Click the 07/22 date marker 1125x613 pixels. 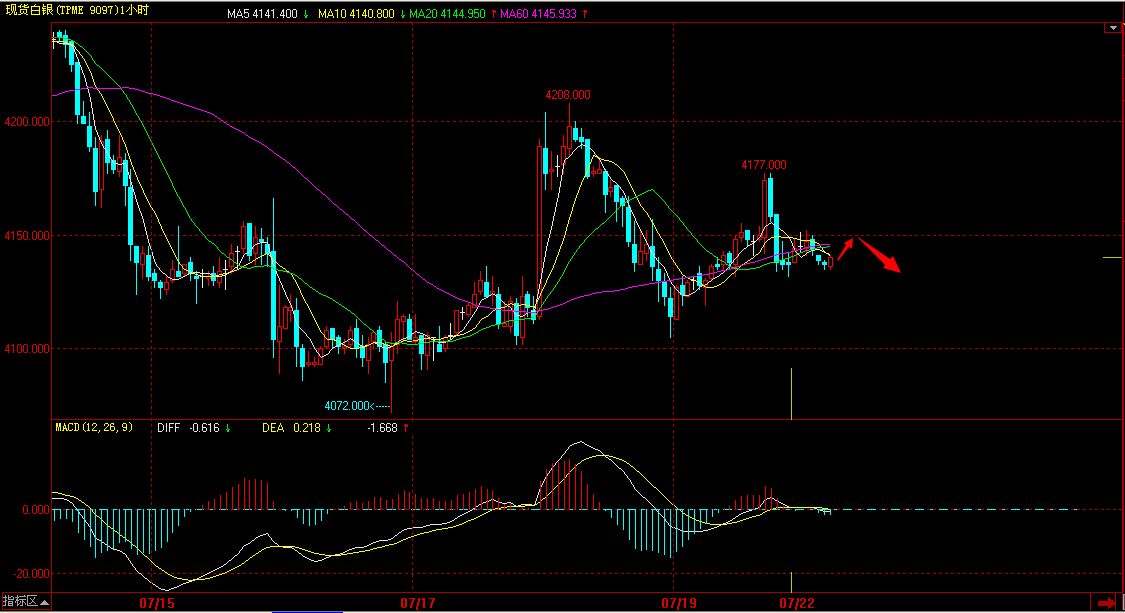point(797,603)
